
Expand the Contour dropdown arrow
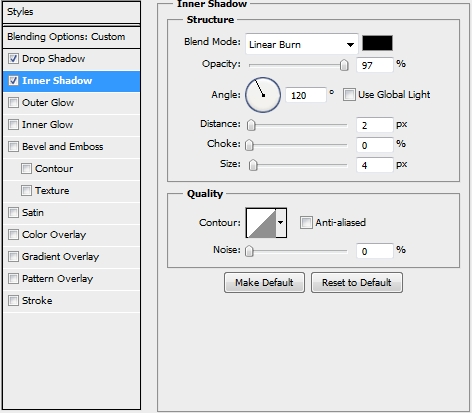[281, 223]
